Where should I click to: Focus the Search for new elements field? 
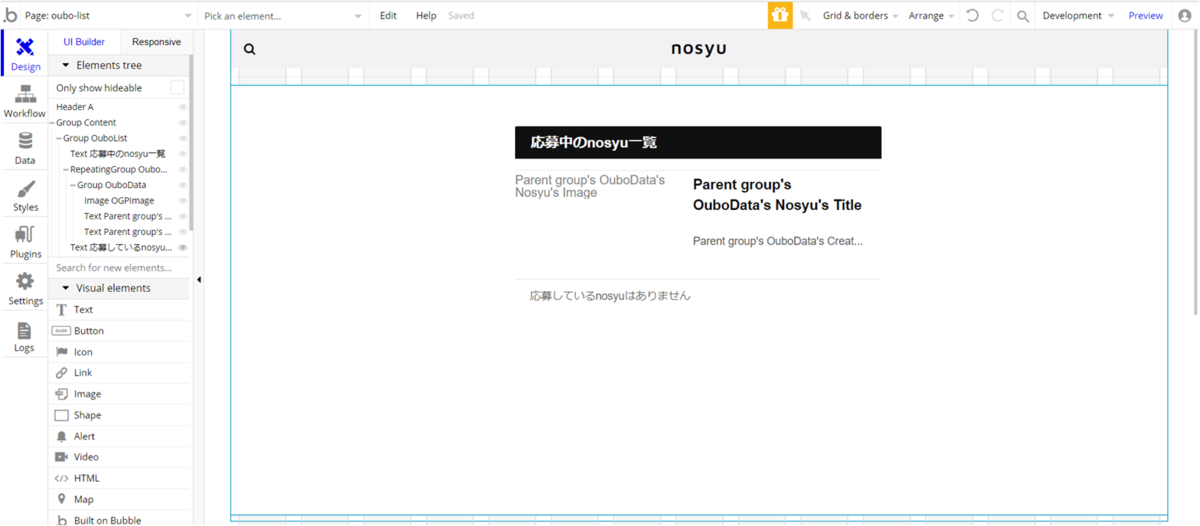point(119,268)
